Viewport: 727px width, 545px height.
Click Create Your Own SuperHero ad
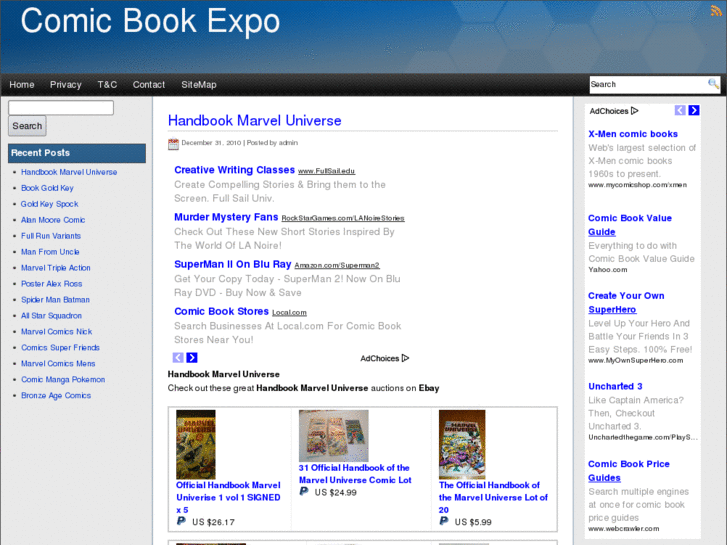626,302
